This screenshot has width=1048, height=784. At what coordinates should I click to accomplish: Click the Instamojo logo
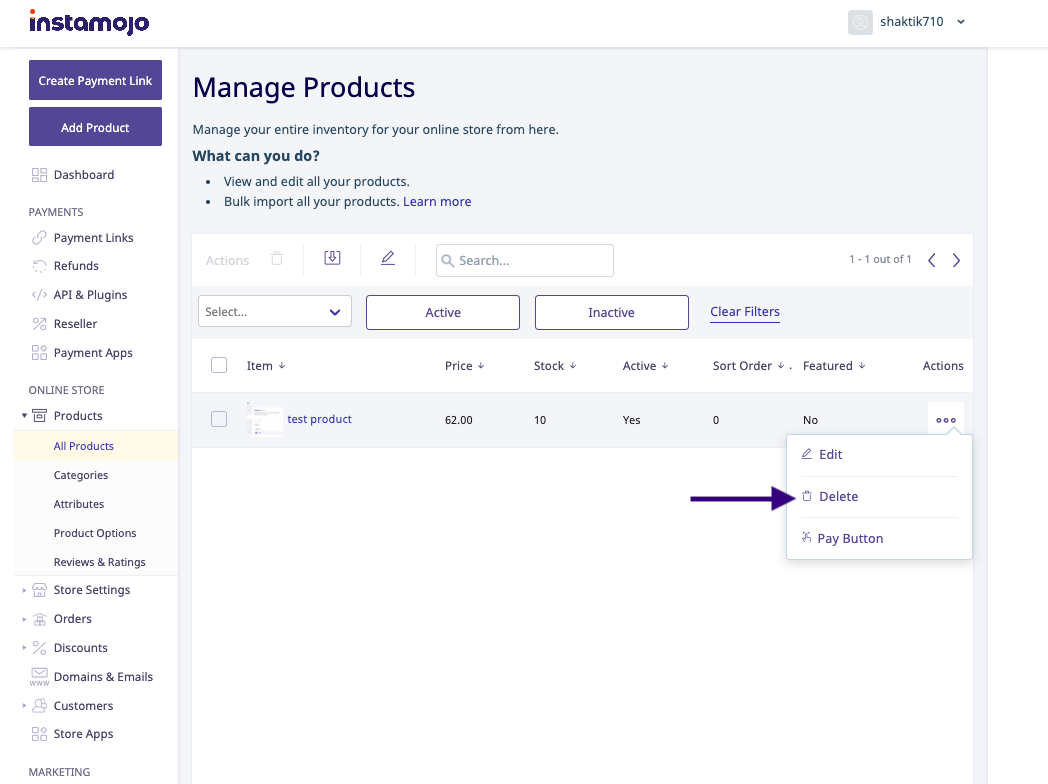tap(89, 22)
